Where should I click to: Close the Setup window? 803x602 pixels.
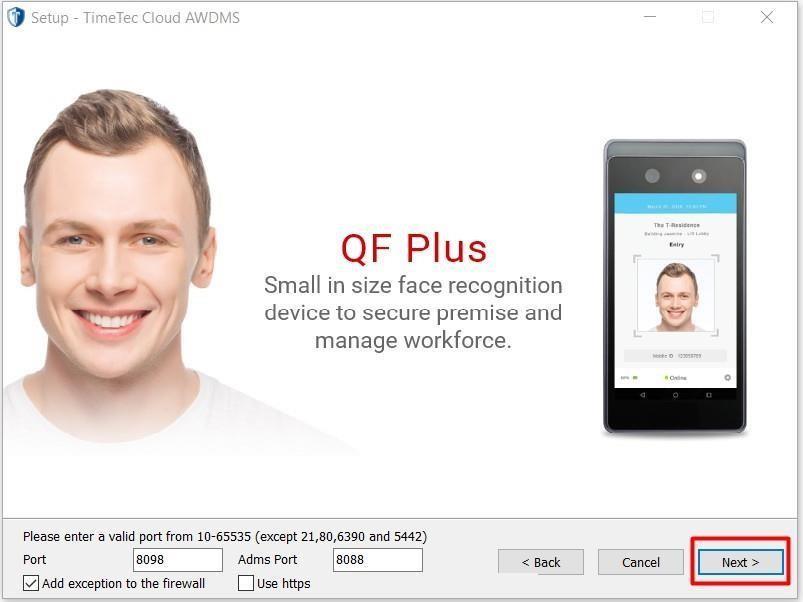pyautogui.click(x=767, y=17)
